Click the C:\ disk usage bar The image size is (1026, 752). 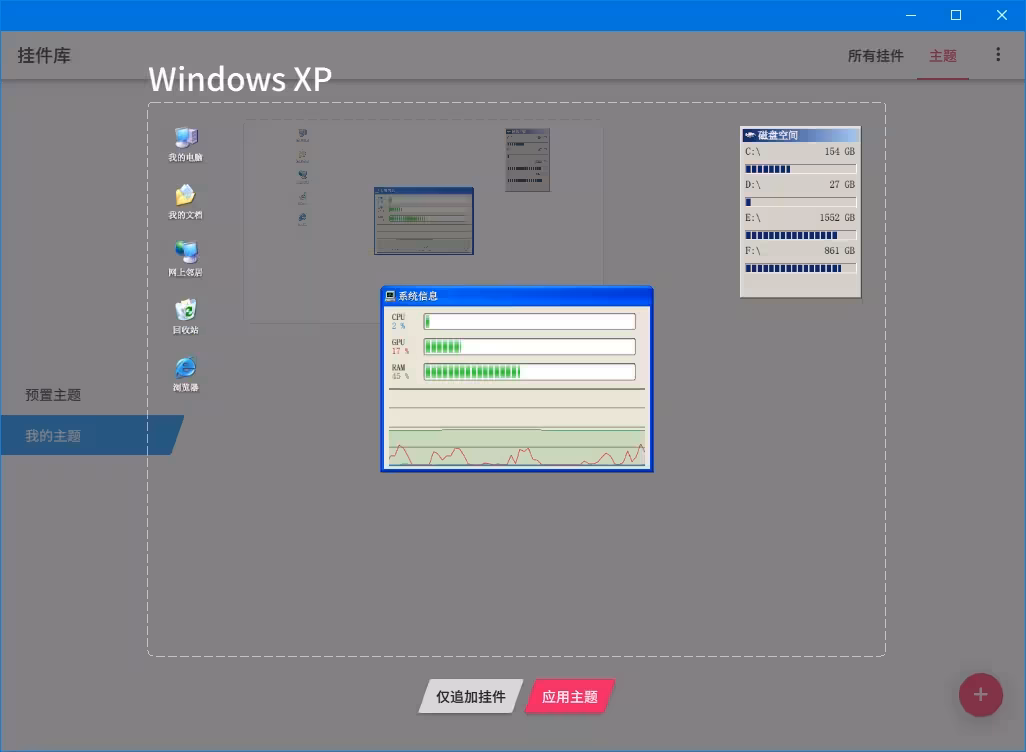[800, 169]
